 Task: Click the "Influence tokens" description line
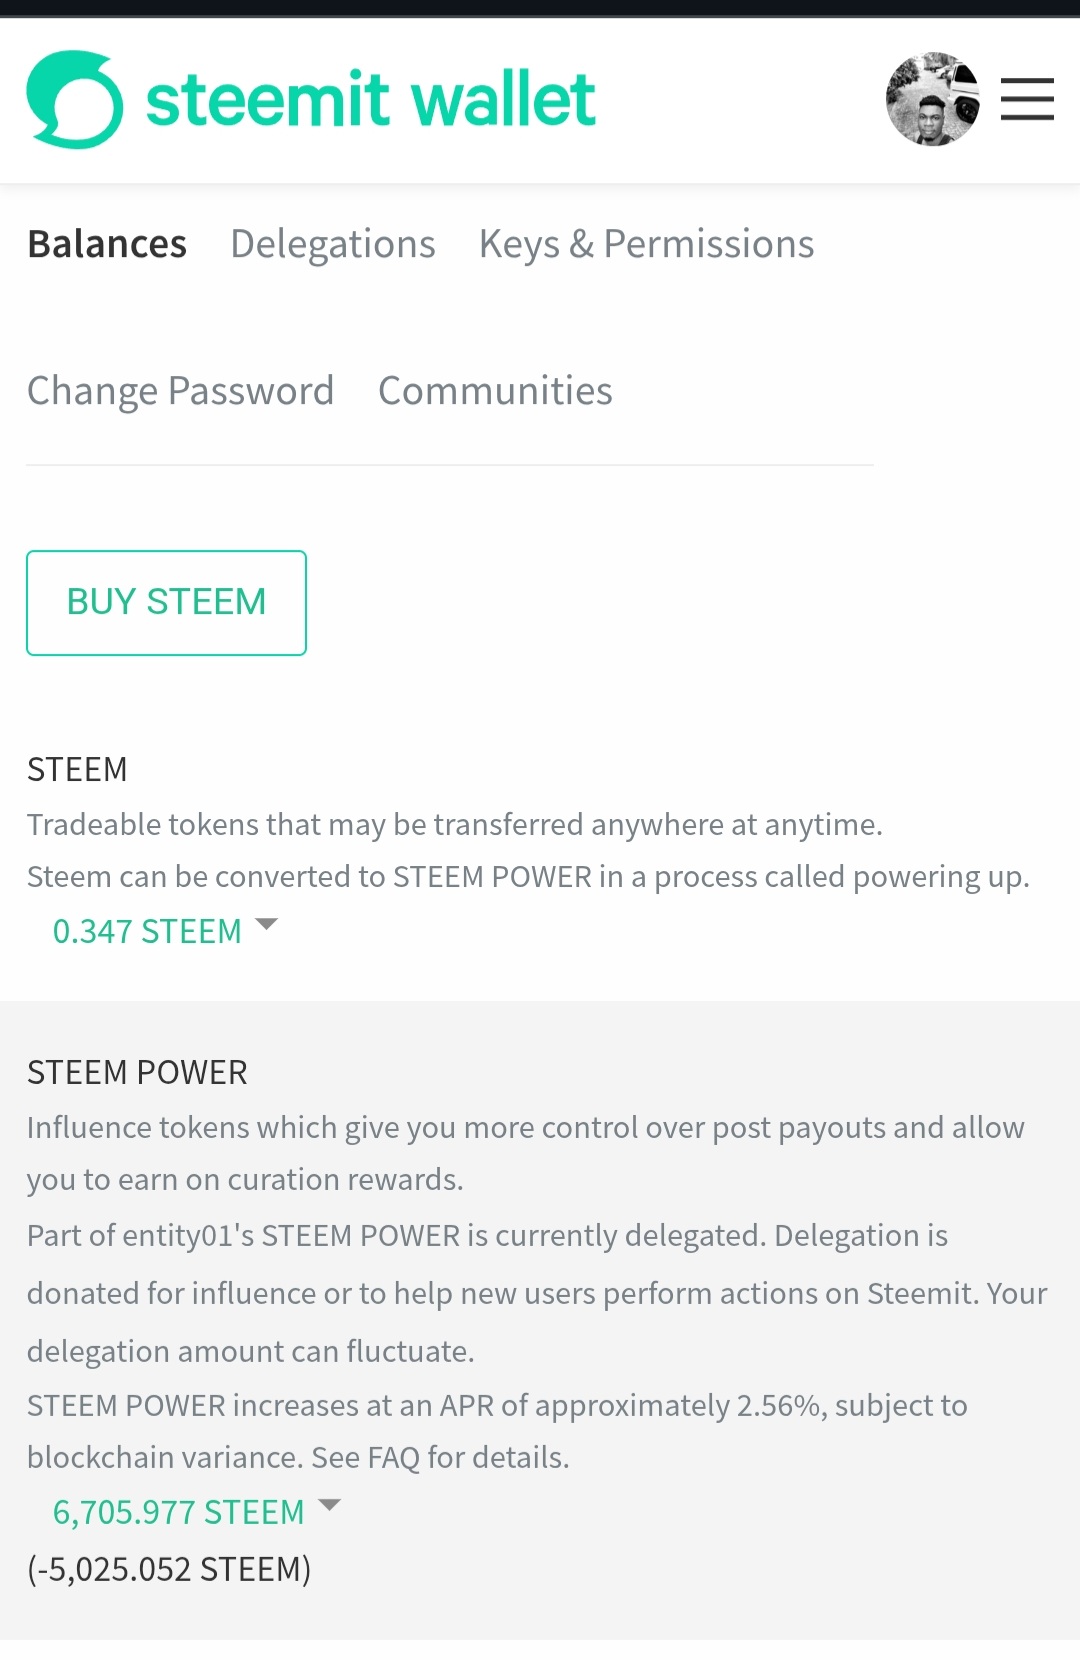click(525, 1128)
